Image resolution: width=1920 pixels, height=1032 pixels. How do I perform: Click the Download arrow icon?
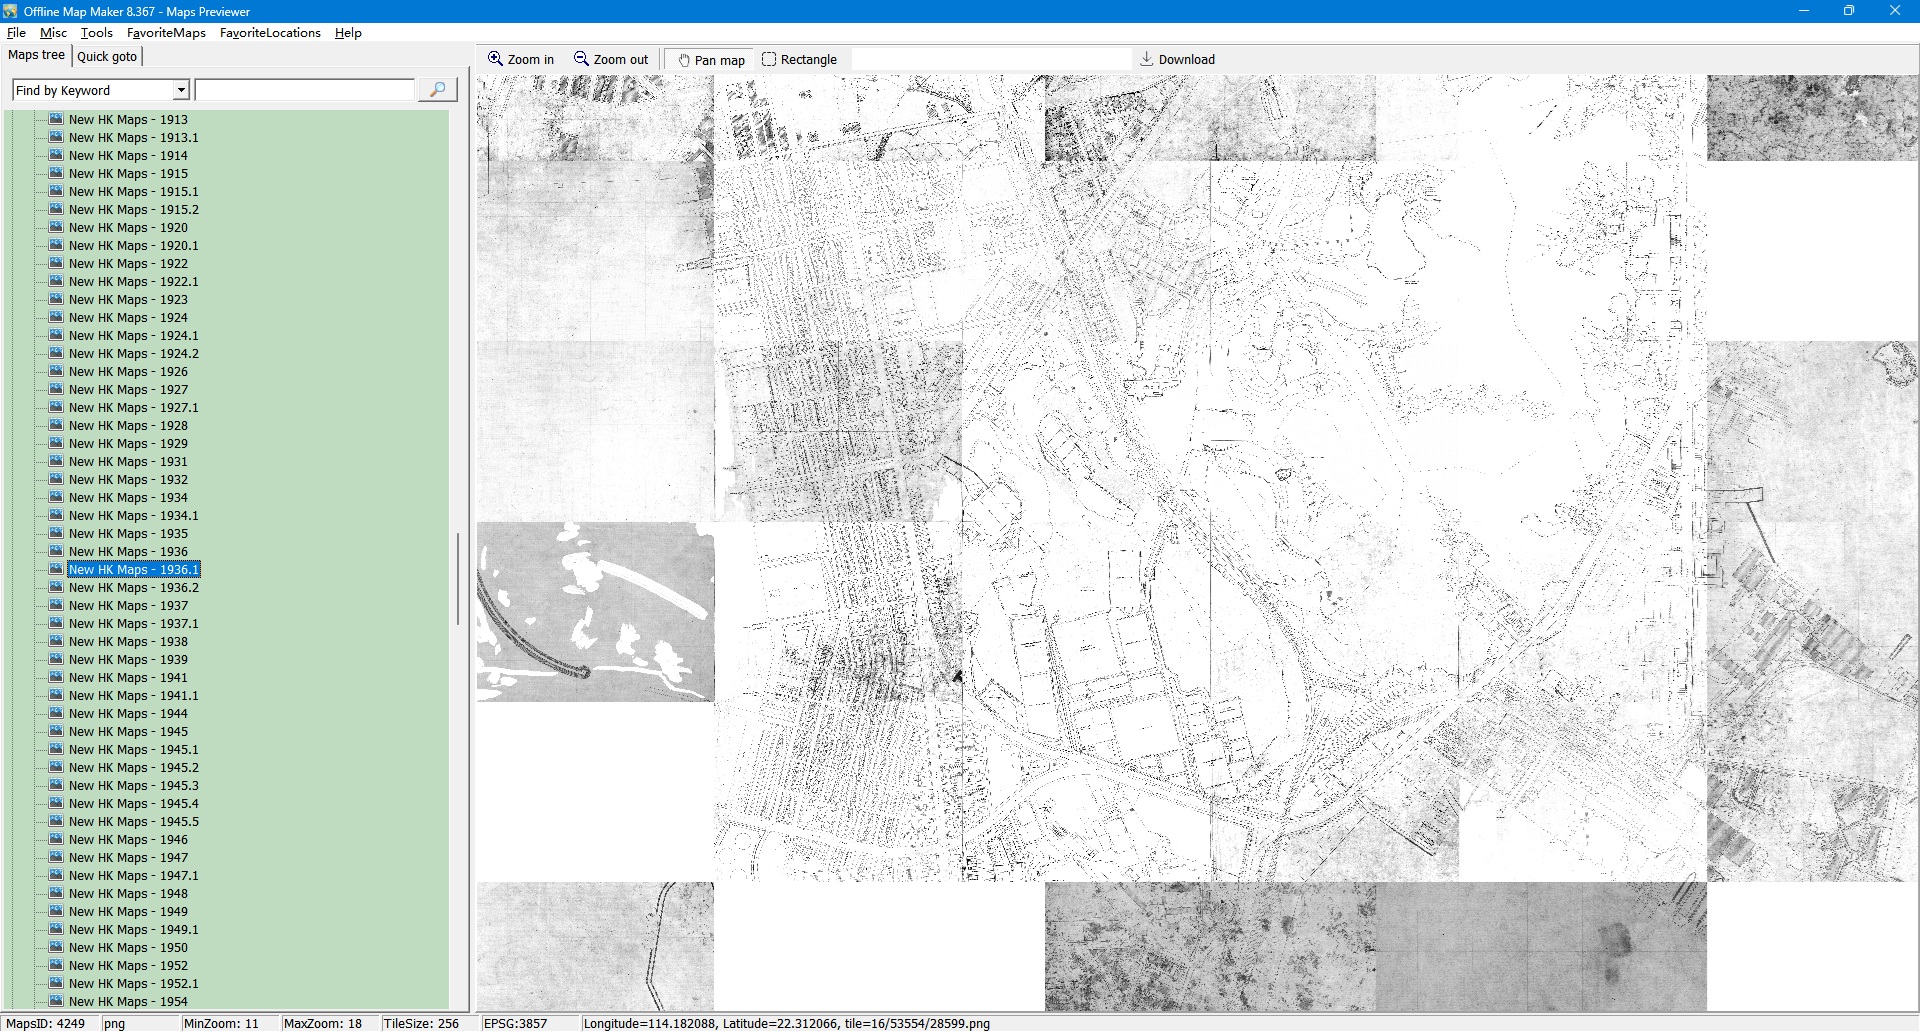tap(1147, 59)
